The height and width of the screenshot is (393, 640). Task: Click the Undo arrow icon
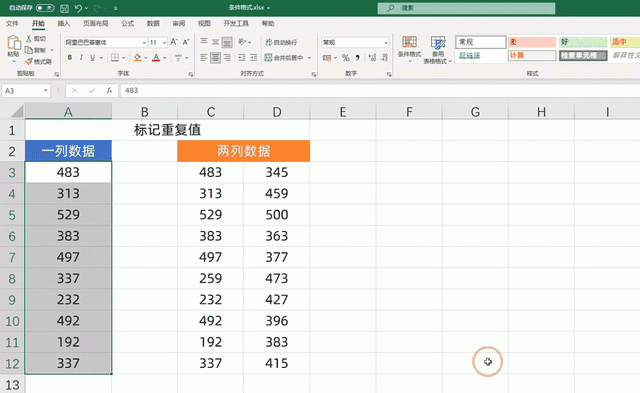[x=78, y=8]
